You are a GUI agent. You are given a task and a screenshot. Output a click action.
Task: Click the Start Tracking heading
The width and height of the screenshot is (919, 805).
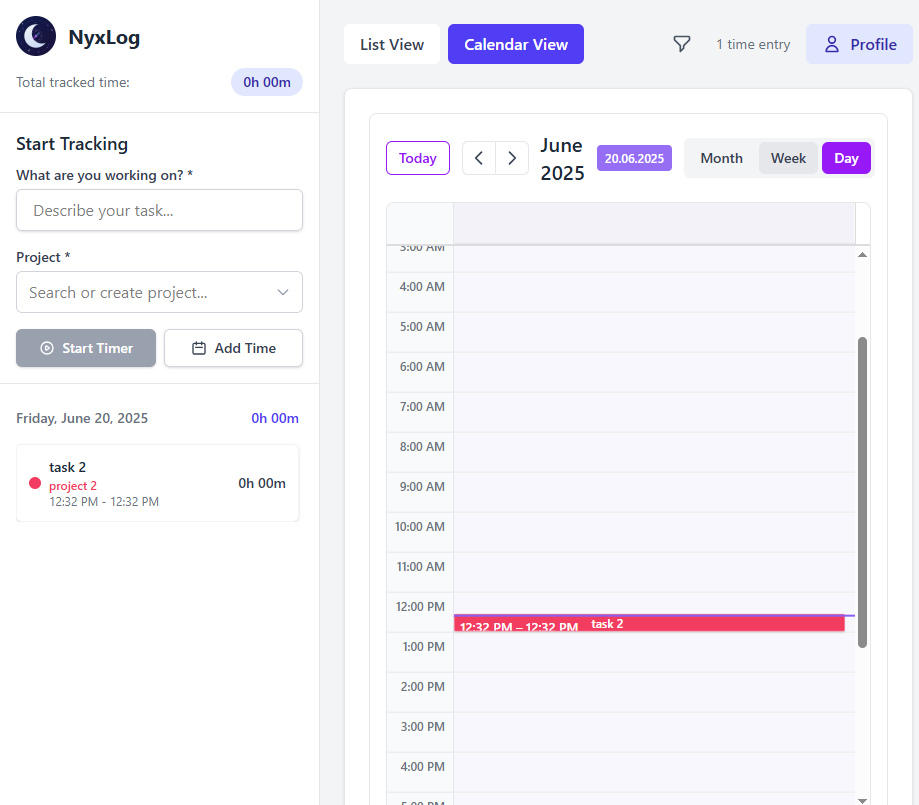pos(72,144)
